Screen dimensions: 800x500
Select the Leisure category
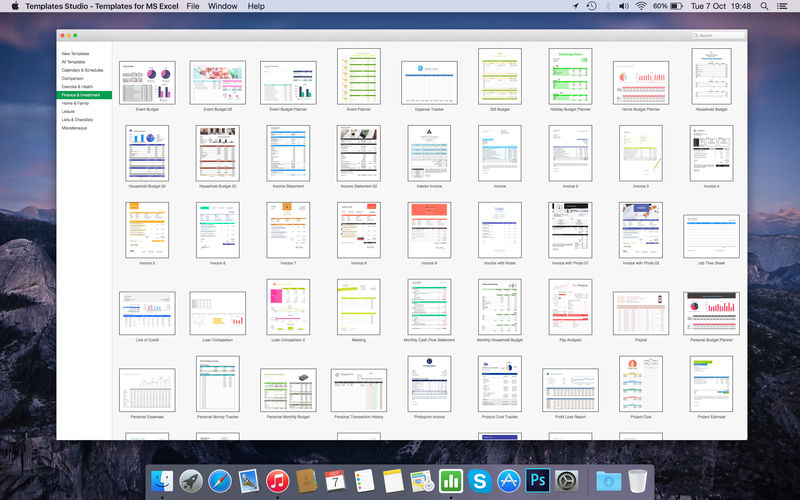(x=68, y=111)
